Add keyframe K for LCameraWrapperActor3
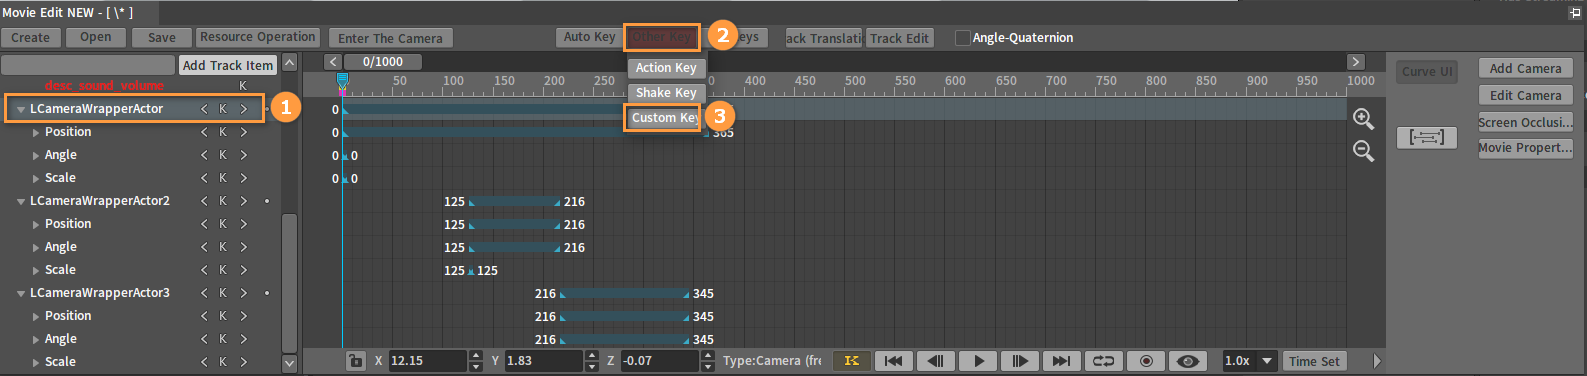The width and height of the screenshot is (1587, 376). point(223,293)
